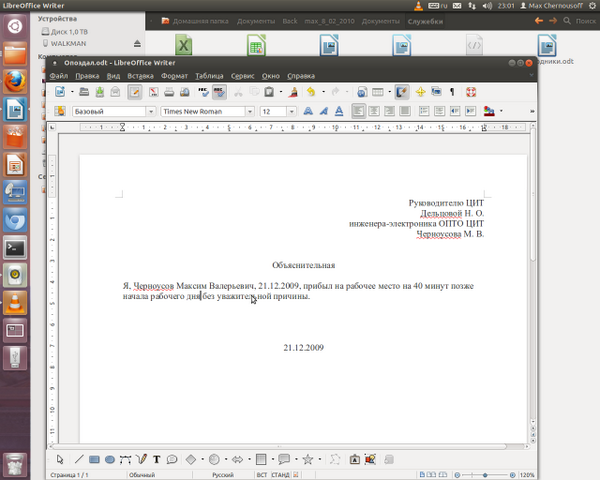This screenshot has height=480, width=600.
Task: Click the Decrease Indent icon
Action: click(x=455, y=111)
